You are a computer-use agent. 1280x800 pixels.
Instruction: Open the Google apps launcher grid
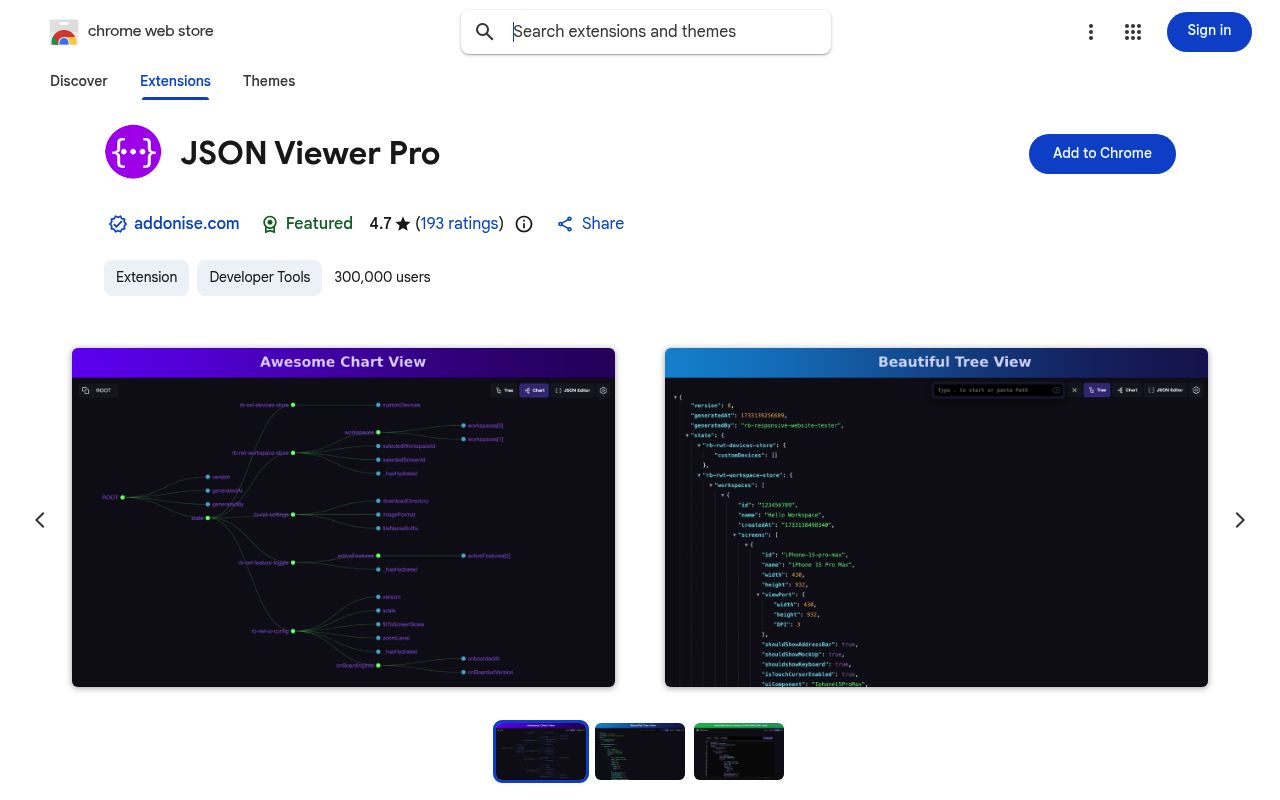(1133, 32)
